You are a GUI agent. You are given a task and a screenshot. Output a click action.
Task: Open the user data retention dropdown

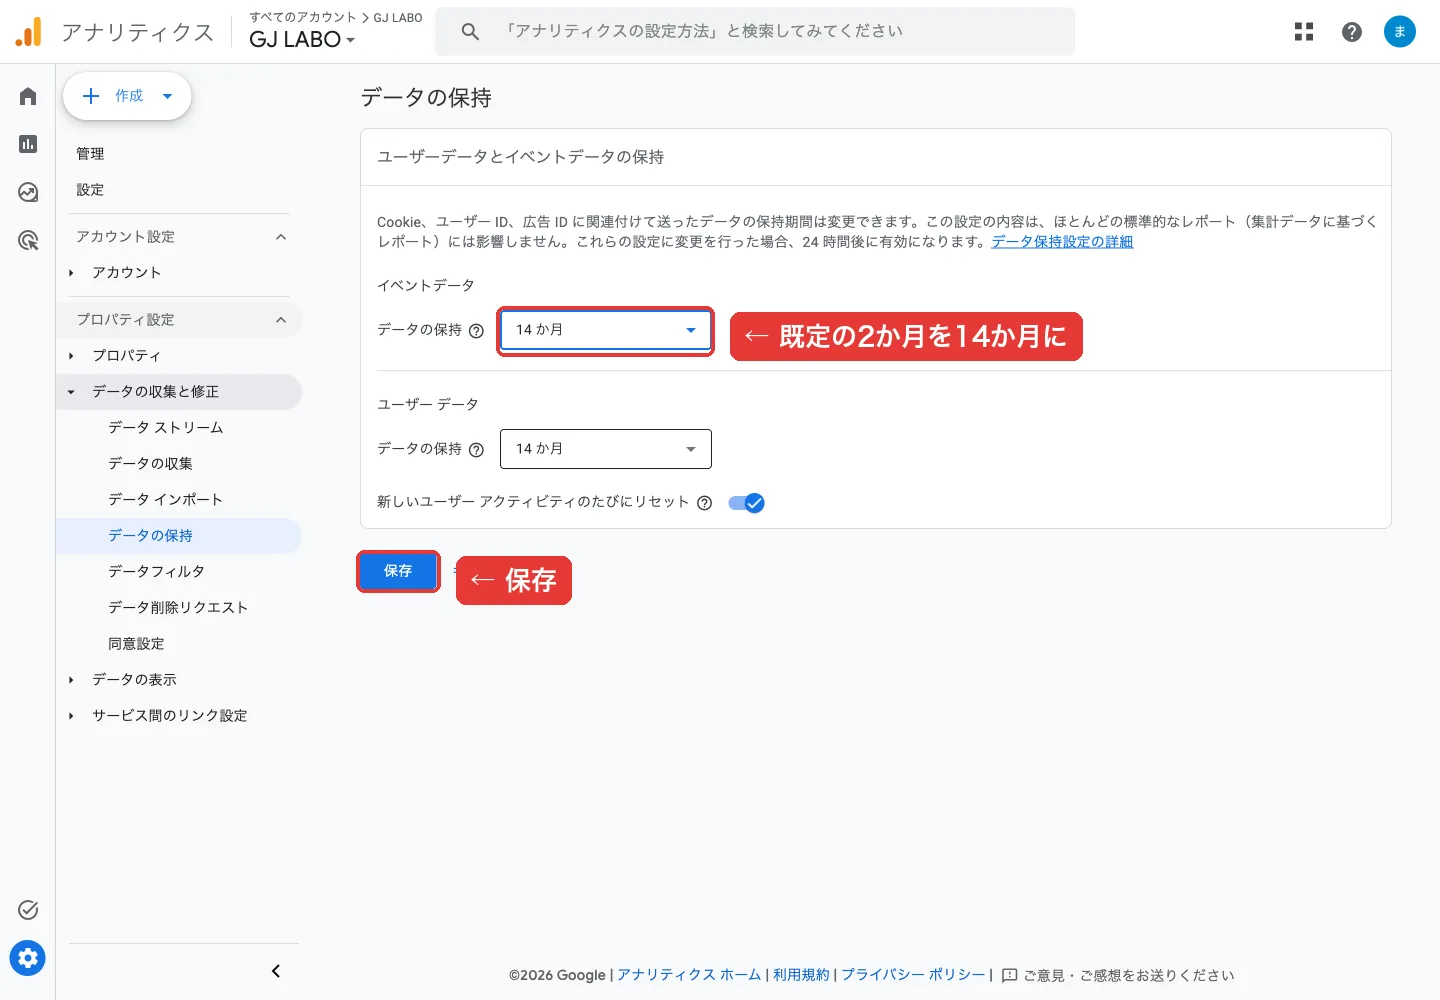606,449
